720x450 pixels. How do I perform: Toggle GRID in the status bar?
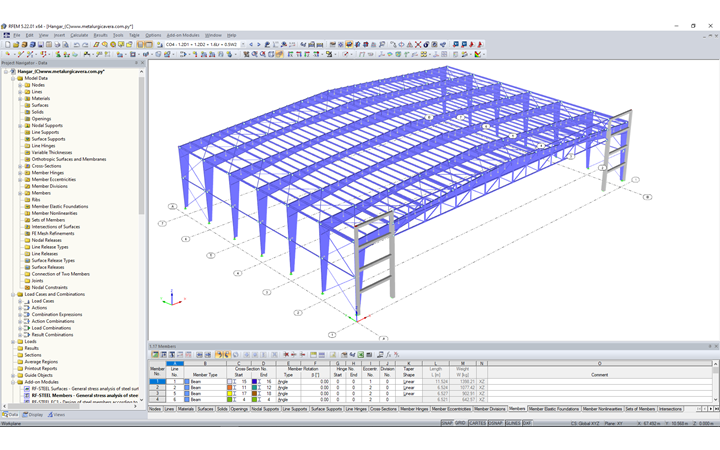[x=461, y=423]
